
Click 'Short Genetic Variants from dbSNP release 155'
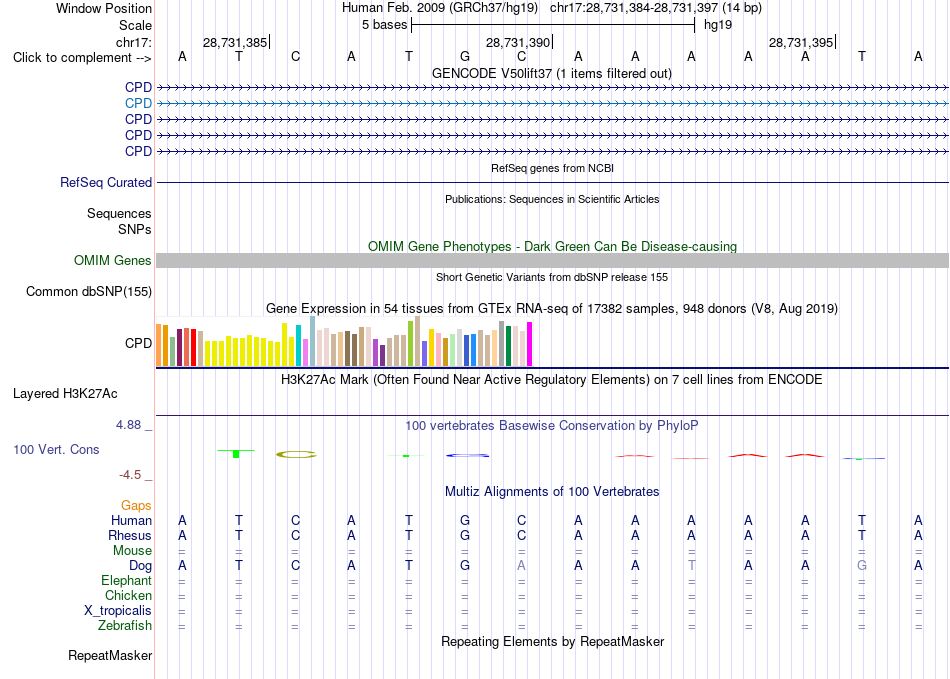click(552, 277)
